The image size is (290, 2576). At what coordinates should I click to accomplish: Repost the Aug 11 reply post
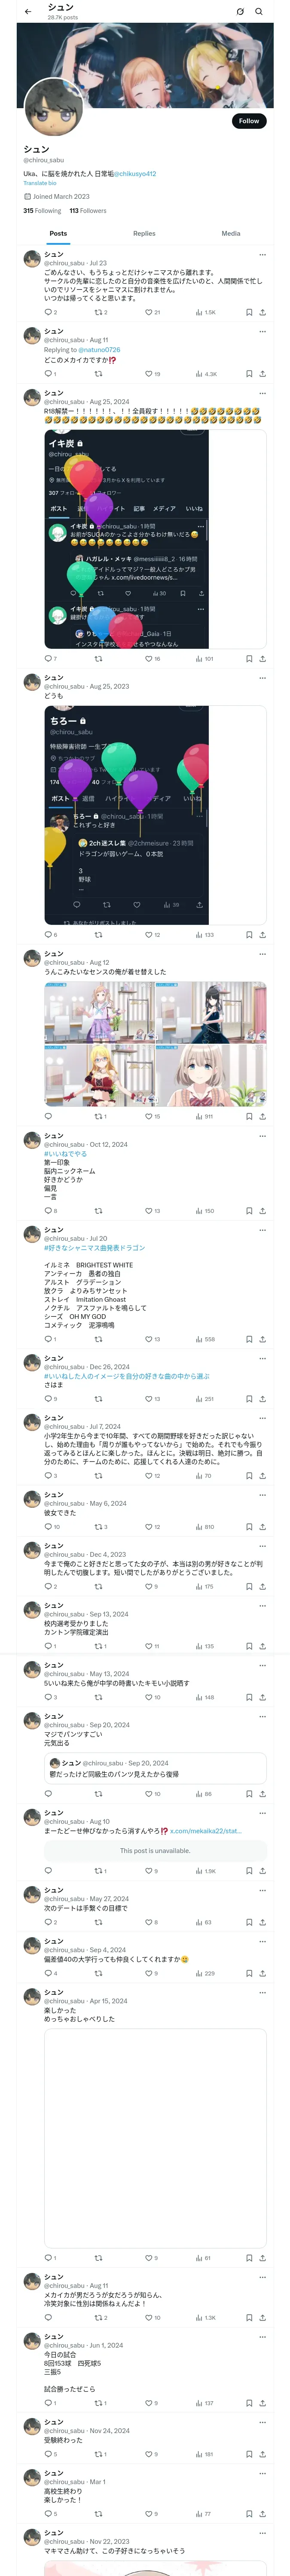tap(98, 374)
